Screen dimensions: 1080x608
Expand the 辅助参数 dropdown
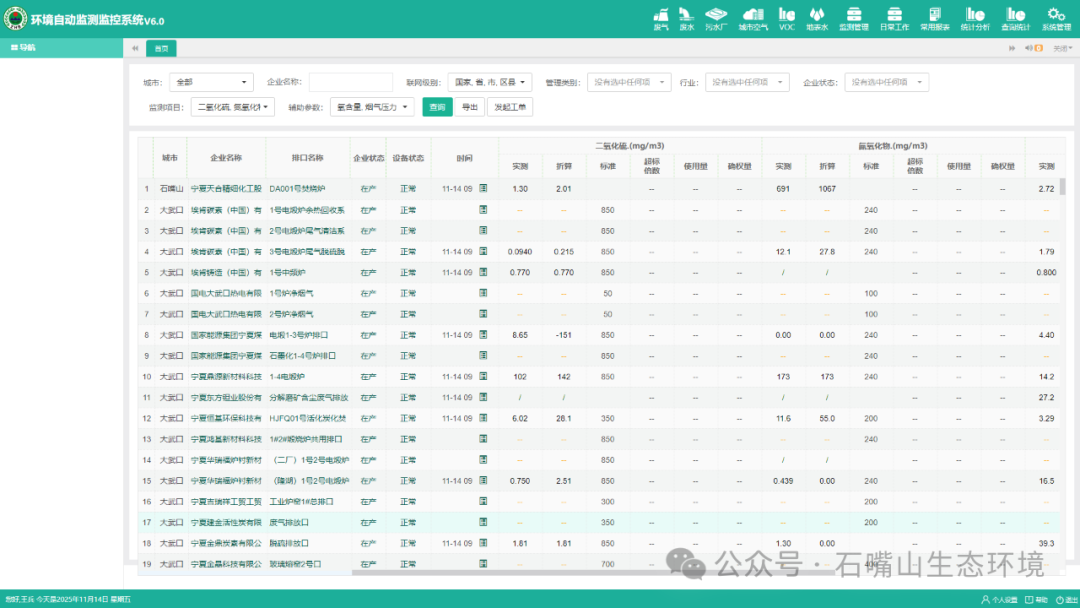click(x=371, y=107)
